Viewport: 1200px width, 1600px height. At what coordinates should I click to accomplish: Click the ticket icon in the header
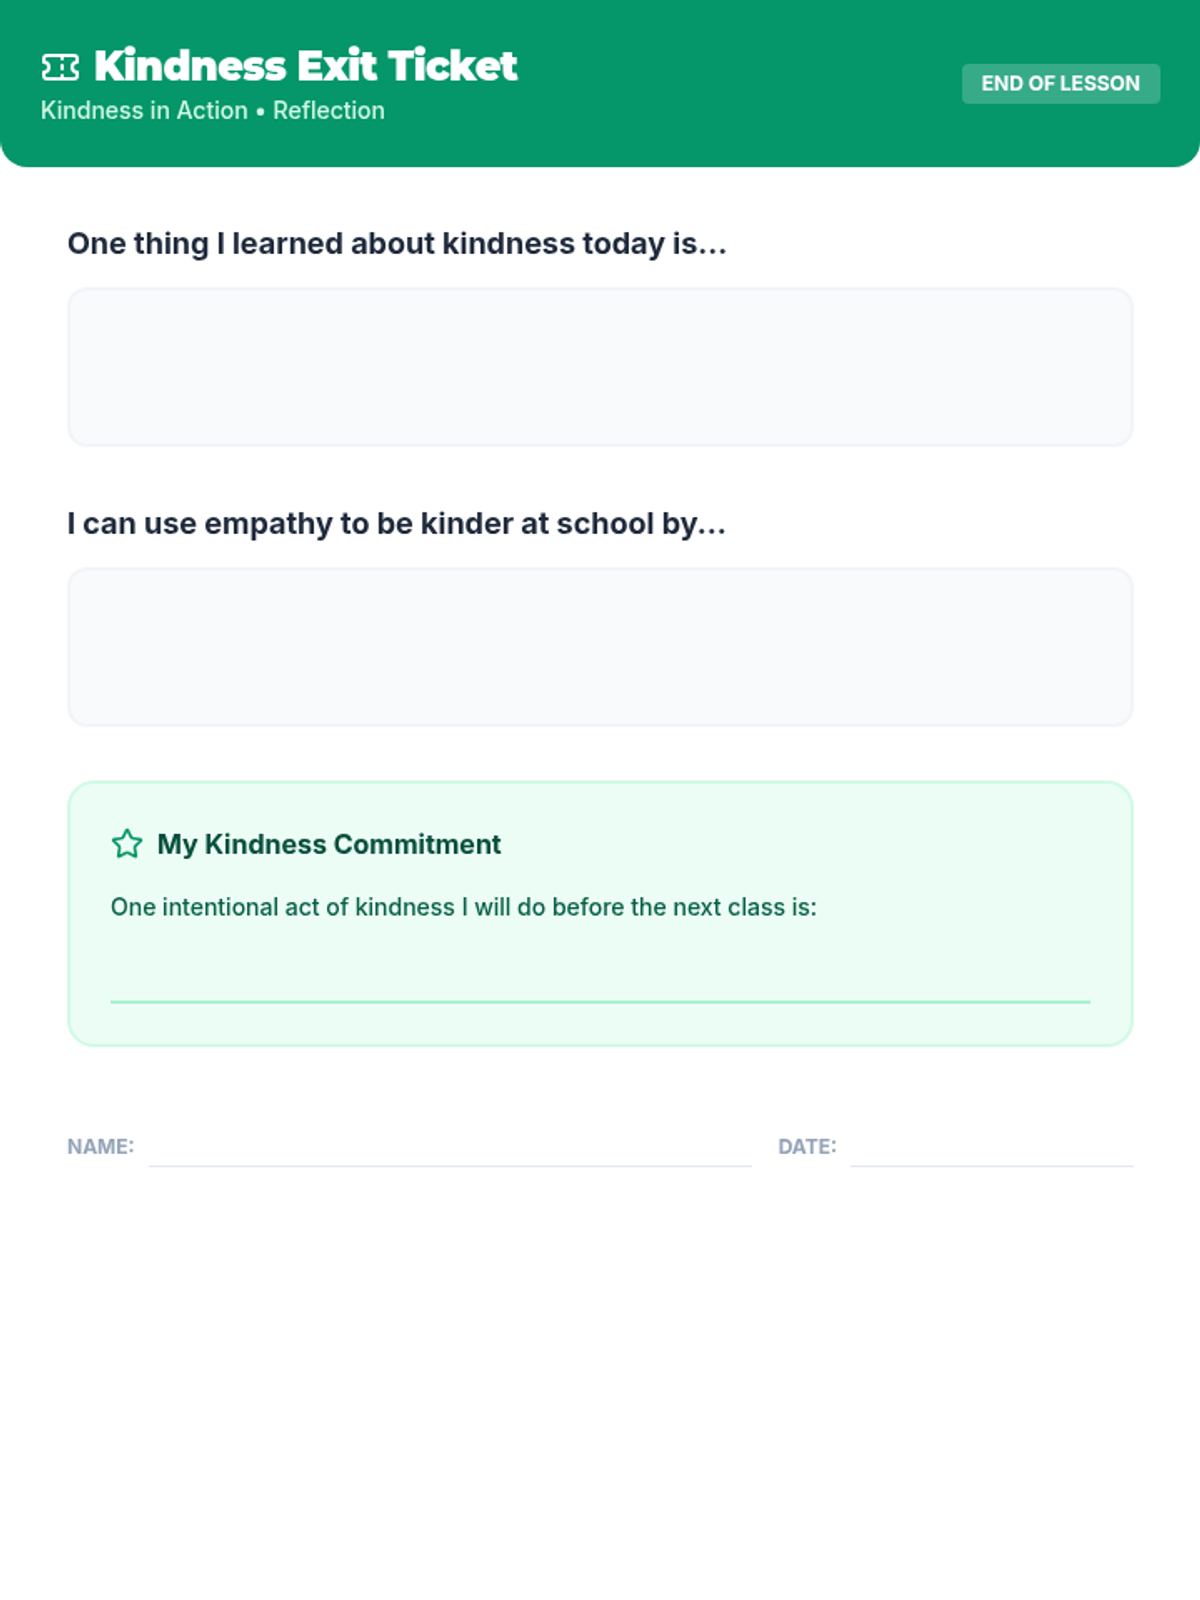tap(60, 67)
